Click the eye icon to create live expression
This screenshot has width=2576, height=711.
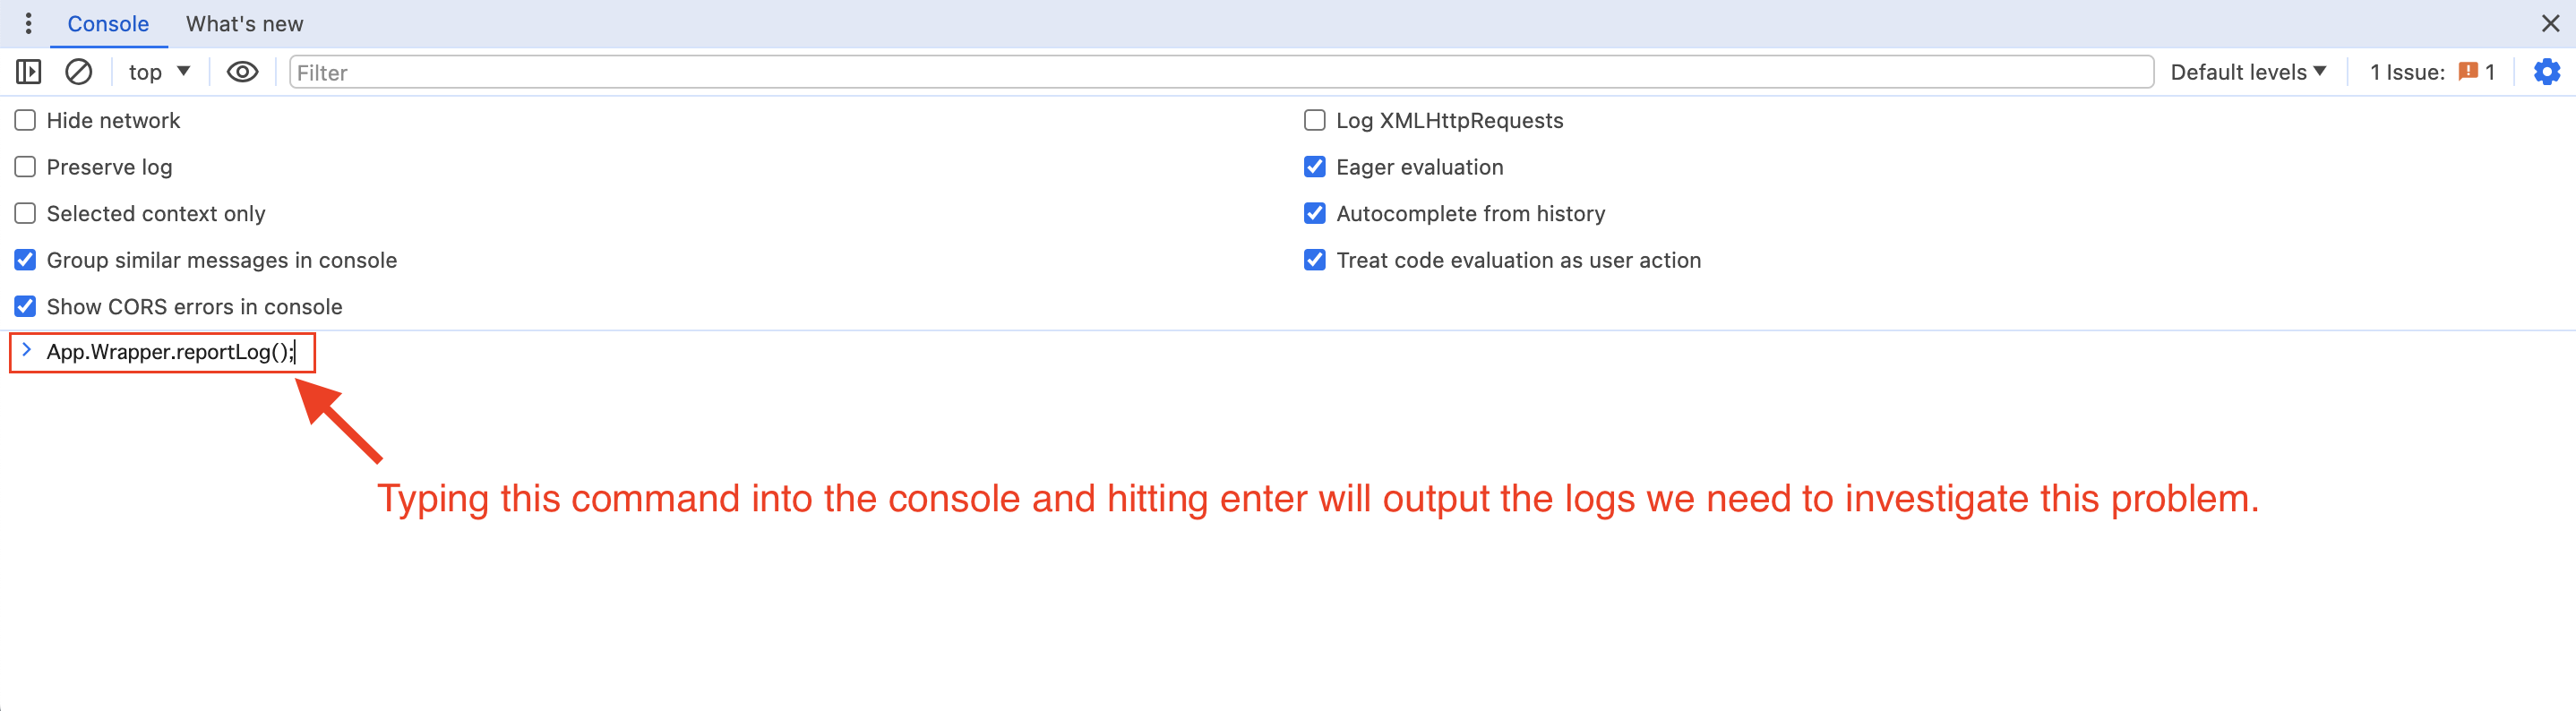tap(242, 72)
